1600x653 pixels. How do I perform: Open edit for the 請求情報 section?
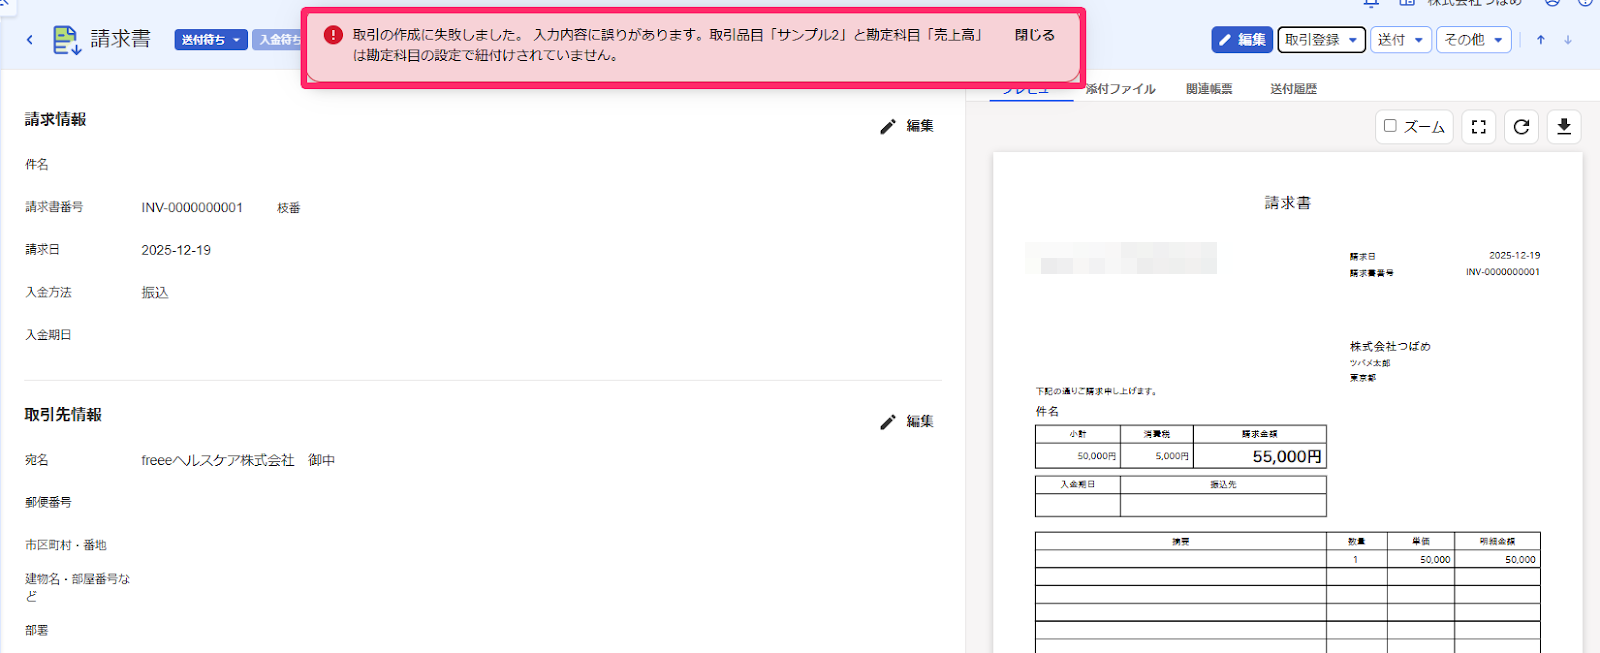[907, 126]
